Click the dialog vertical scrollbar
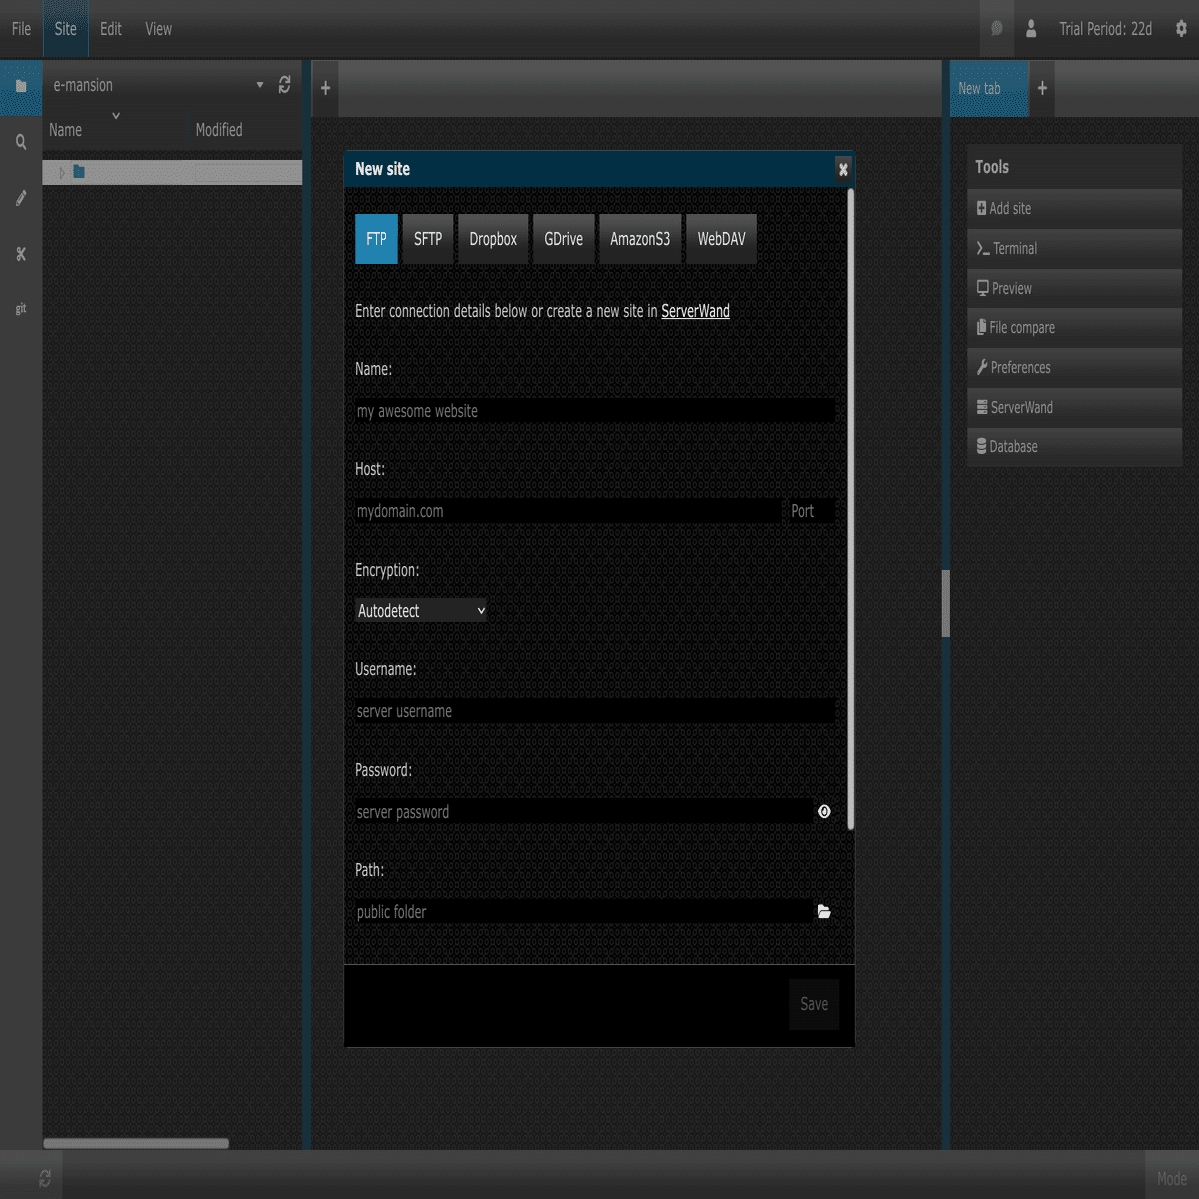Image resolution: width=1199 pixels, height=1199 pixels. [850, 509]
